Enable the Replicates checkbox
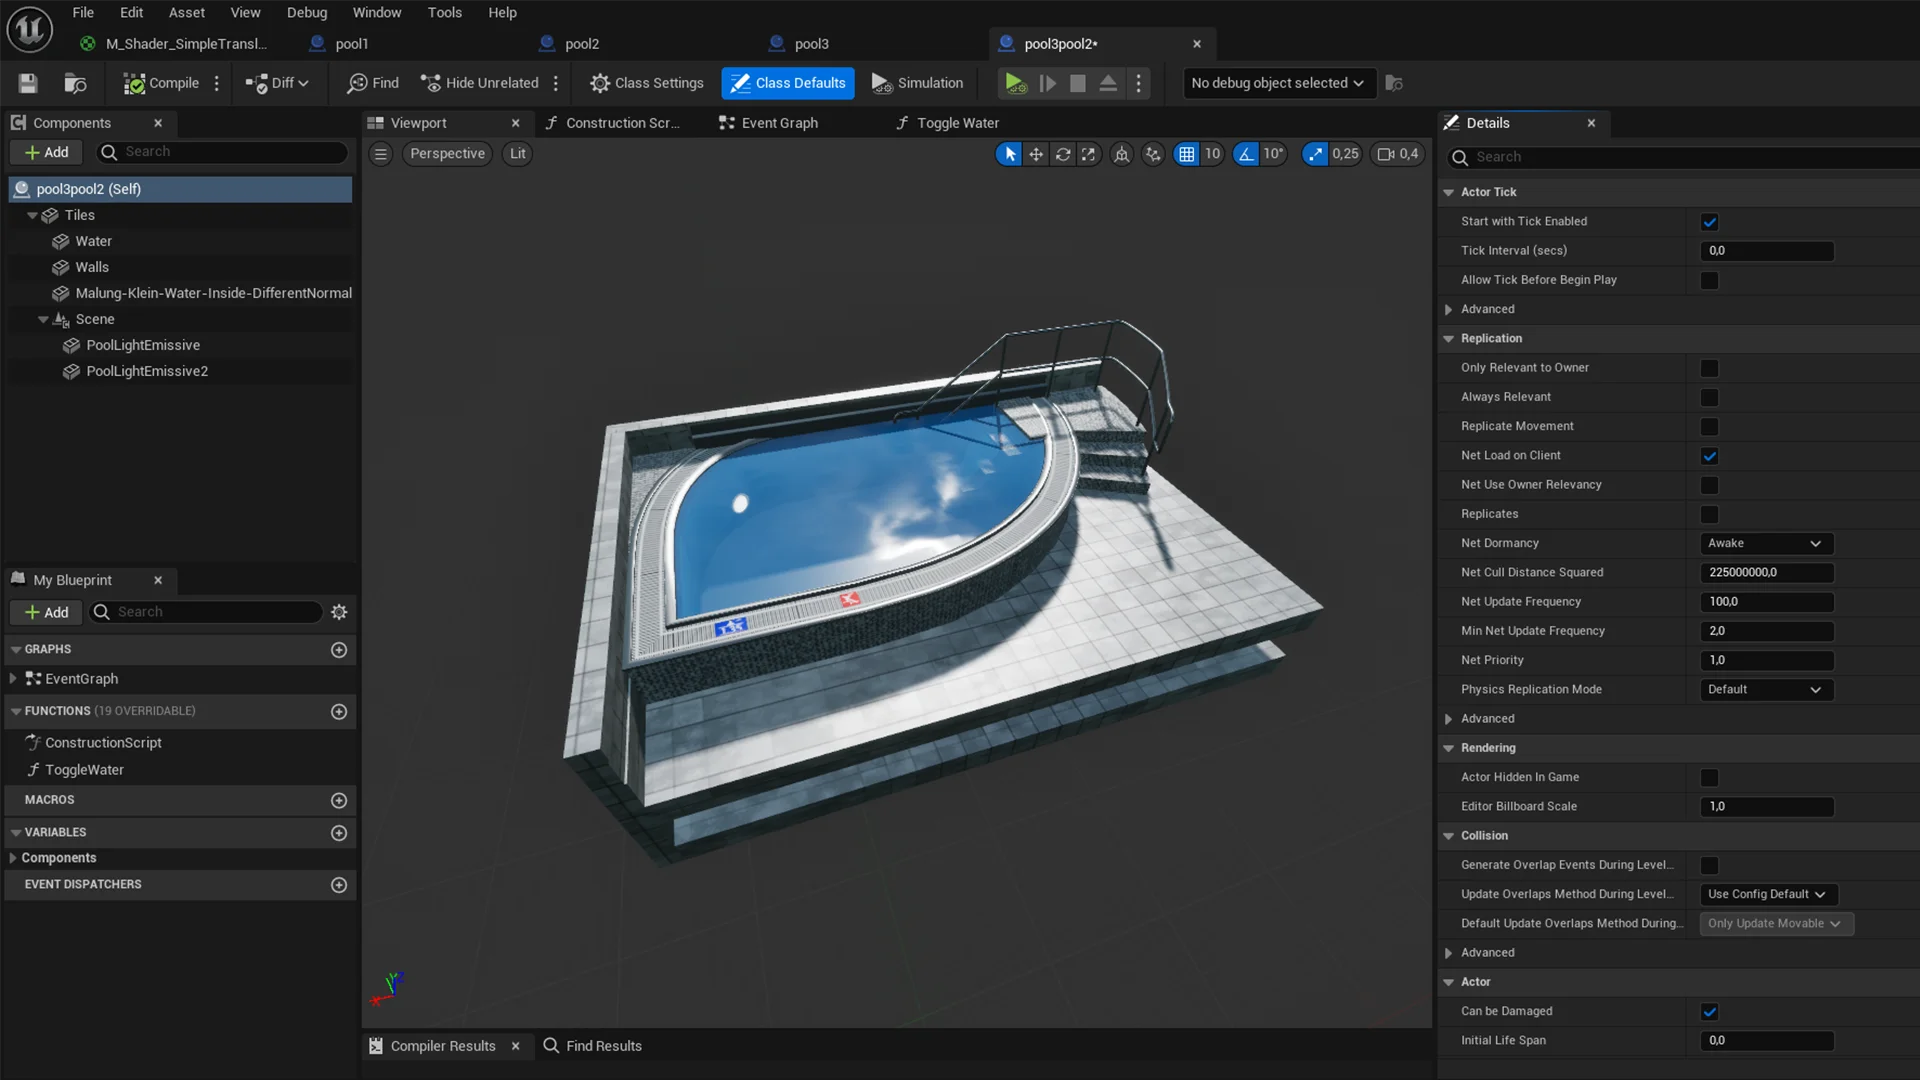The image size is (1920, 1080). pyautogui.click(x=1709, y=514)
